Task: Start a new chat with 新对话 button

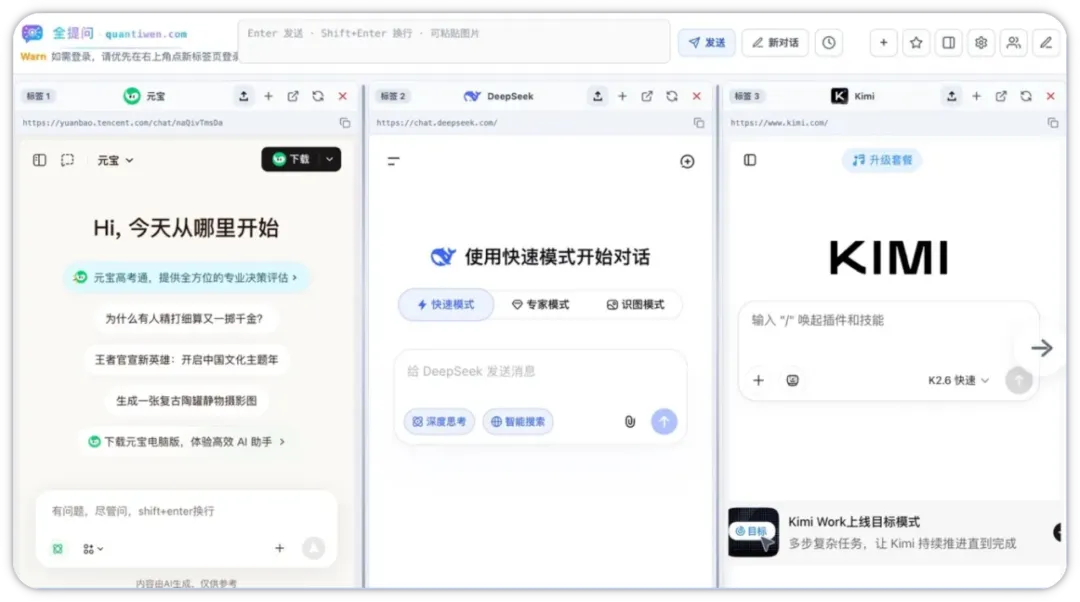Action: click(x=775, y=43)
